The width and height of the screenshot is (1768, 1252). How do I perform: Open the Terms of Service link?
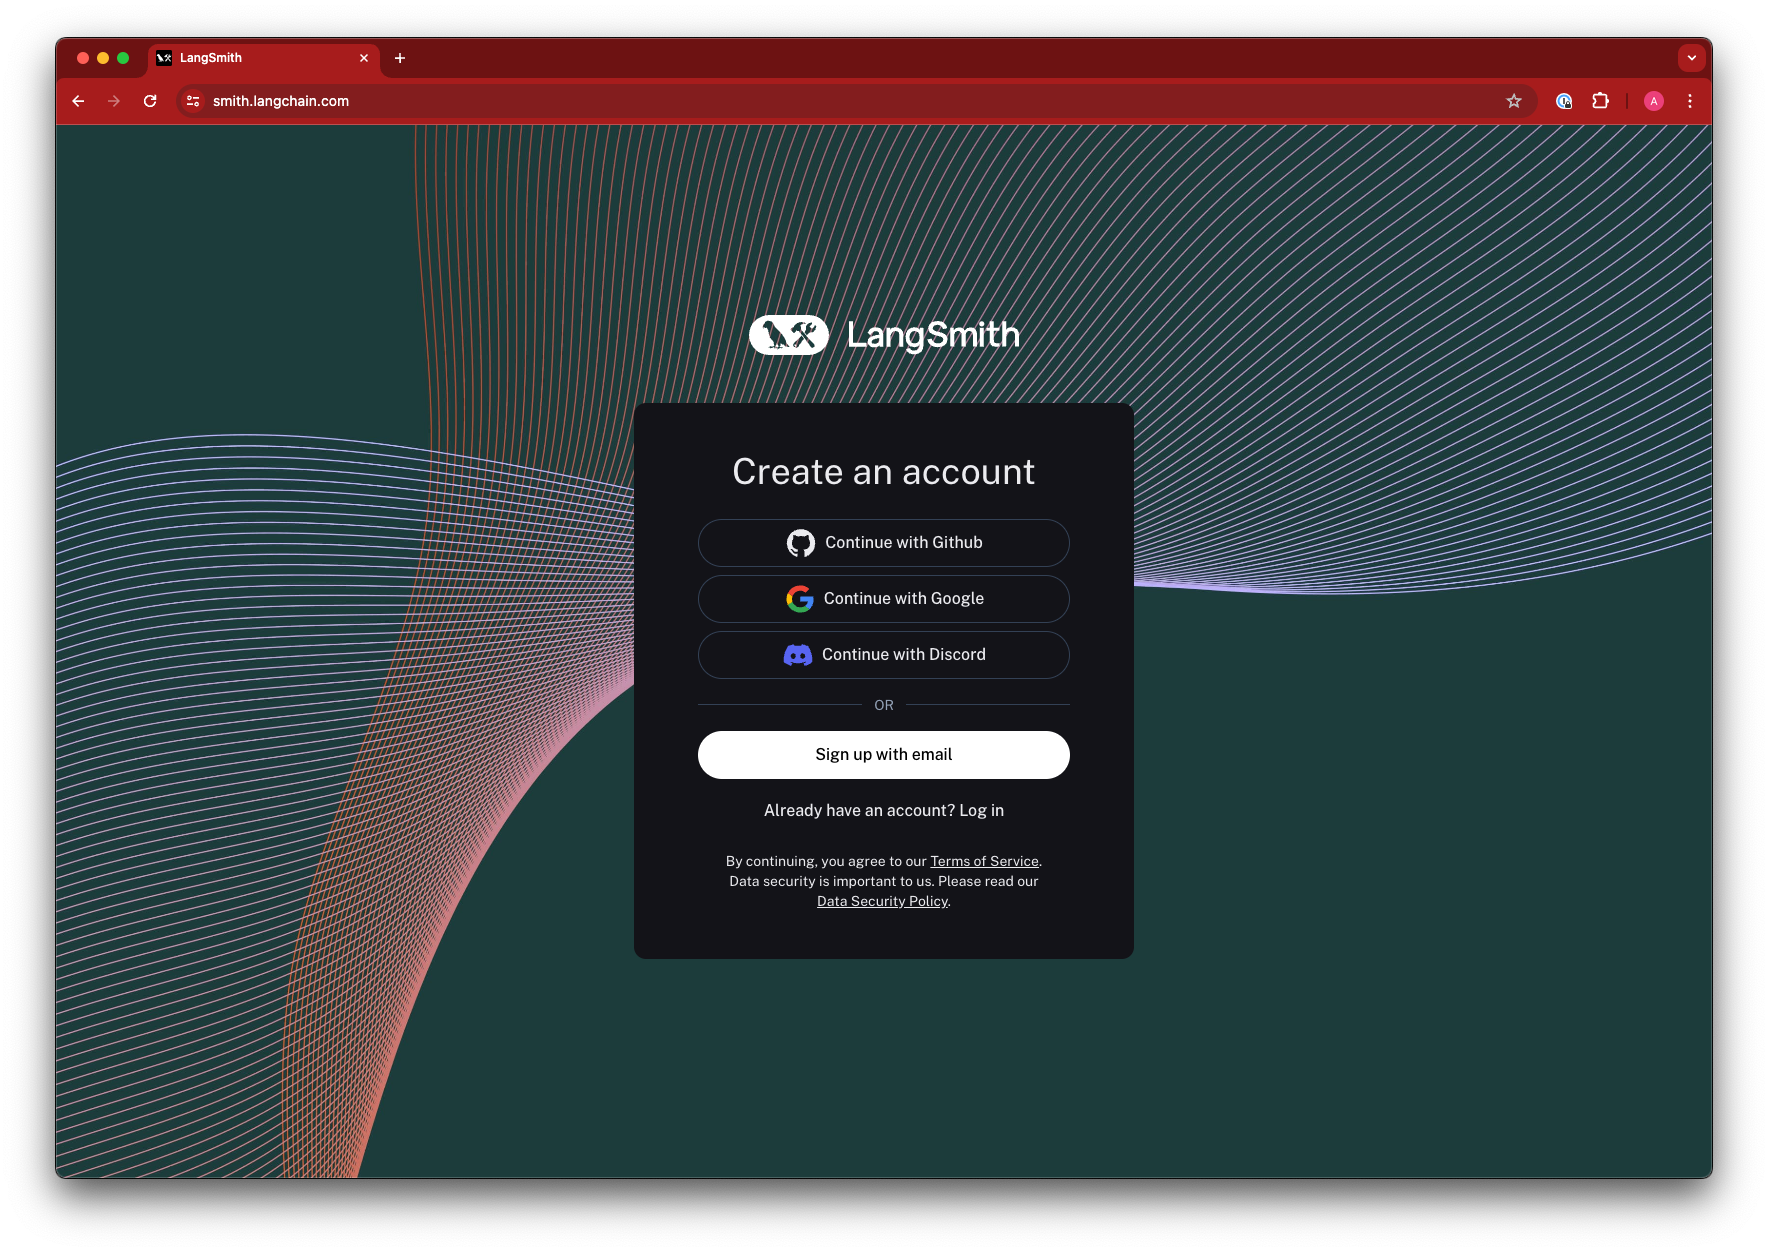(983, 861)
